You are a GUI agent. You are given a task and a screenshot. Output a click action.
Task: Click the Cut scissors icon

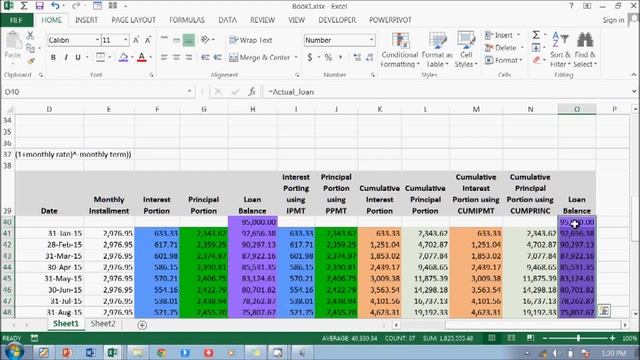[x=30, y=36]
